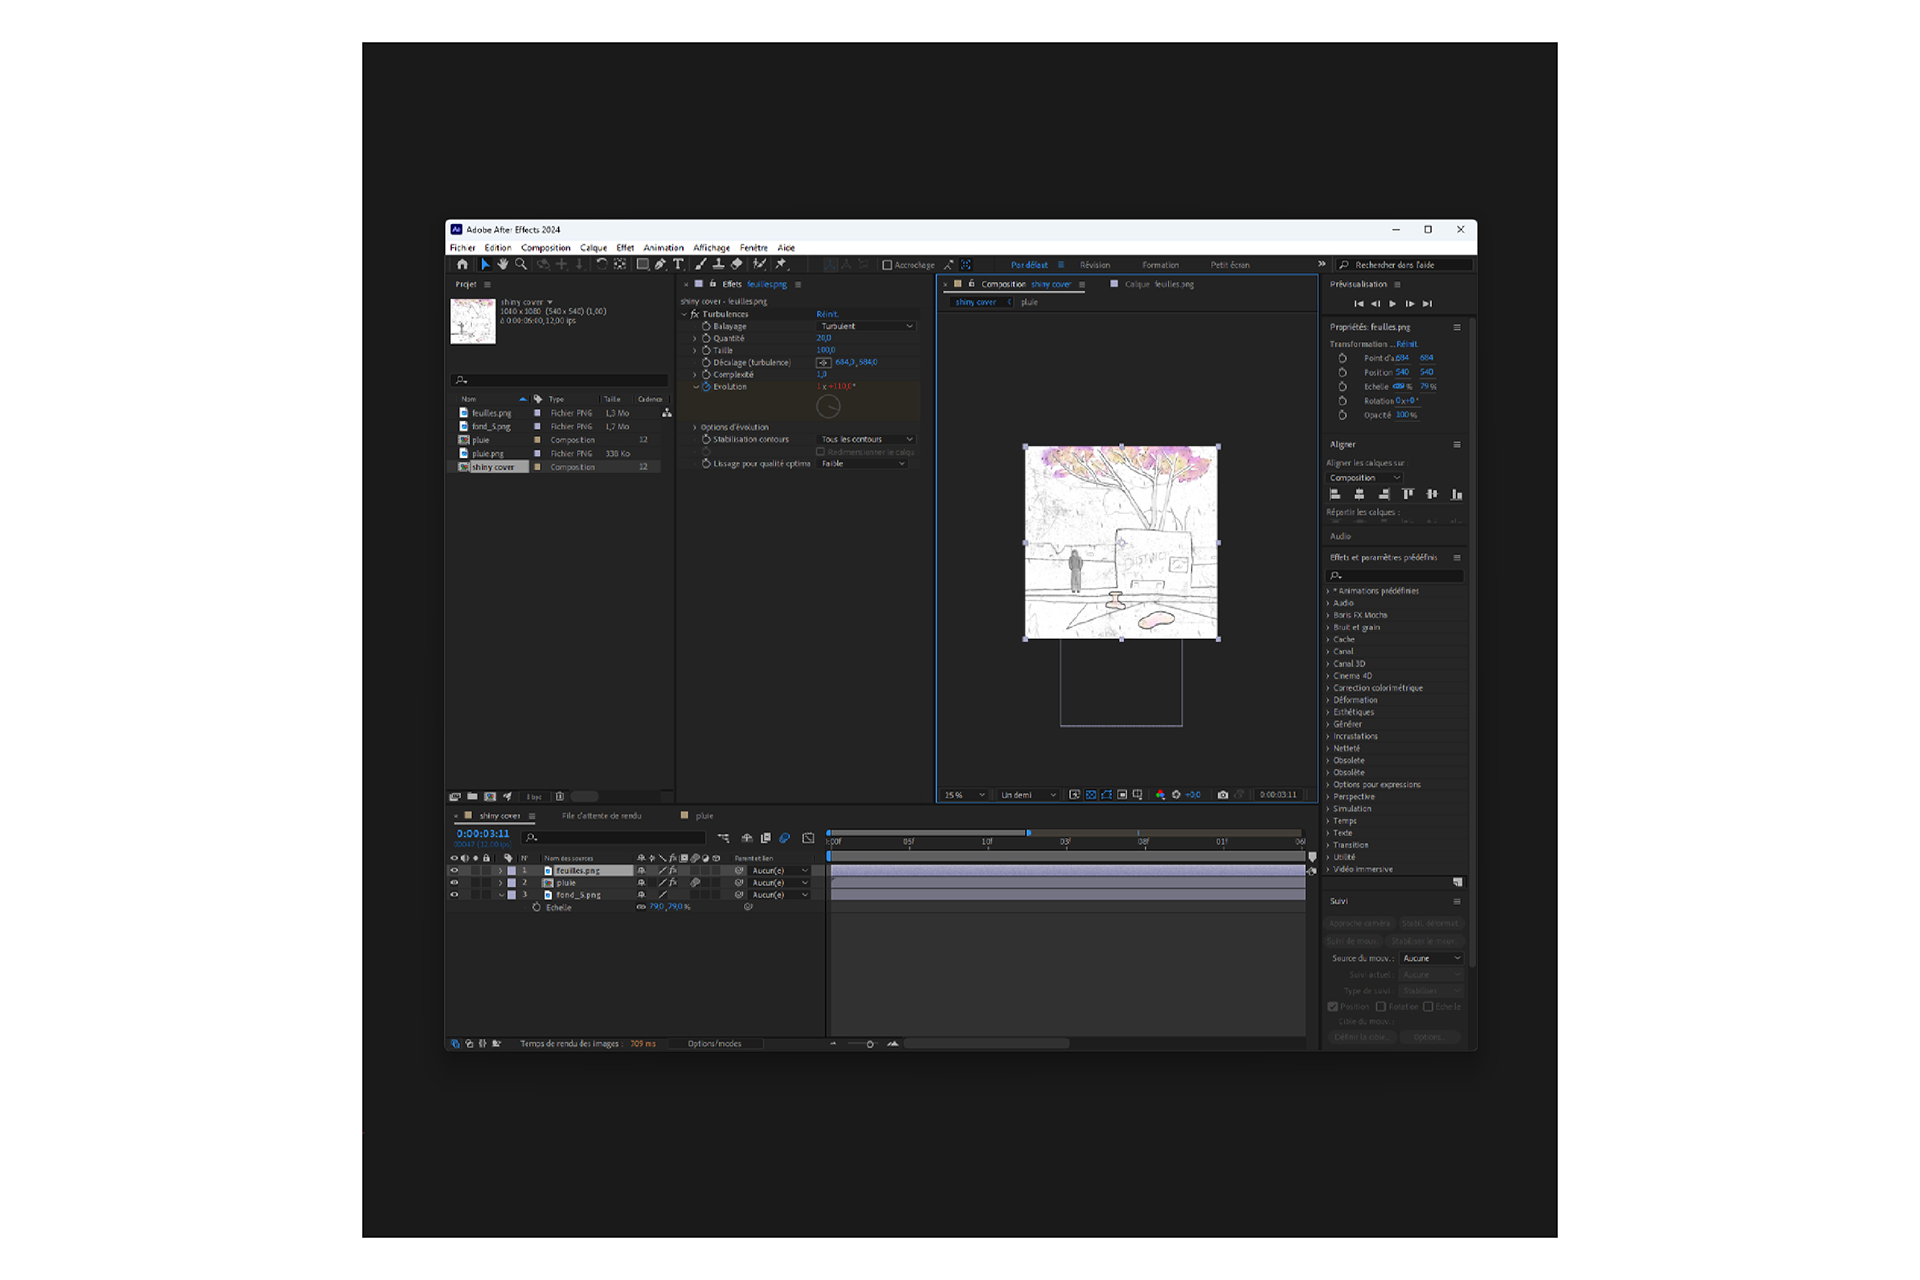This screenshot has height=1280, width=1920.
Task: Click Réinit. link for Turbulences effect
Action: 827,314
